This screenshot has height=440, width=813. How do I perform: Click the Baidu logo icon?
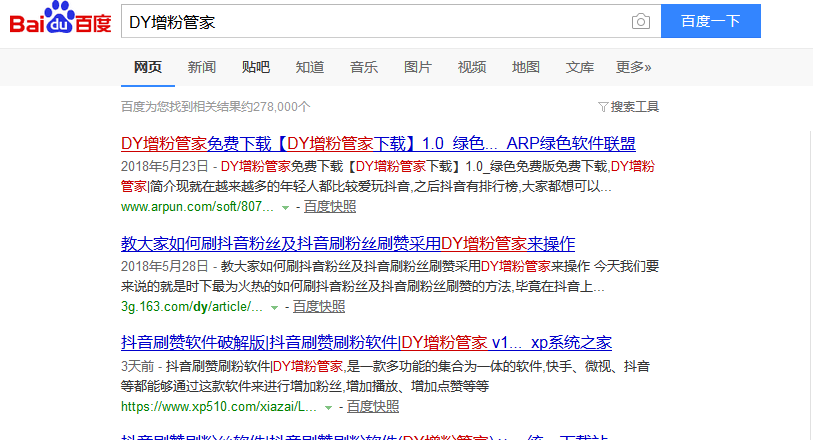(x=60, y=22)
